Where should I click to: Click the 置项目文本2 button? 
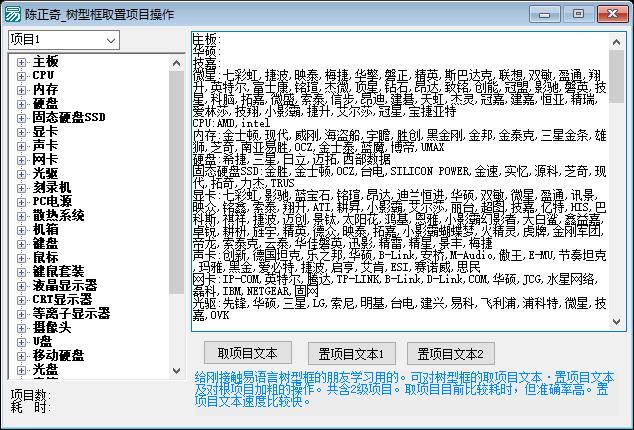(x=450, y=354)
